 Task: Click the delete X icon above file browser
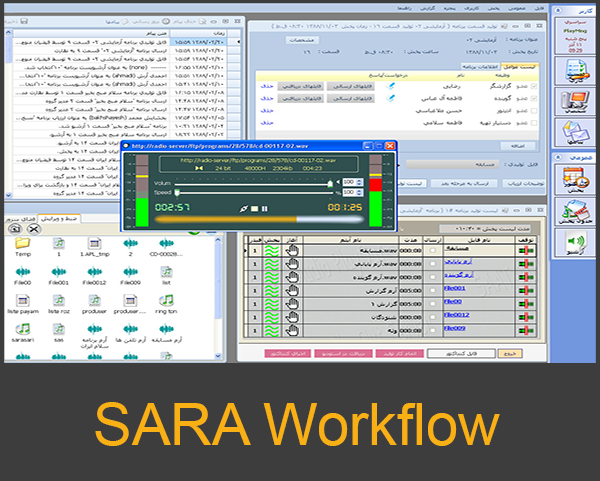[33, 228]
